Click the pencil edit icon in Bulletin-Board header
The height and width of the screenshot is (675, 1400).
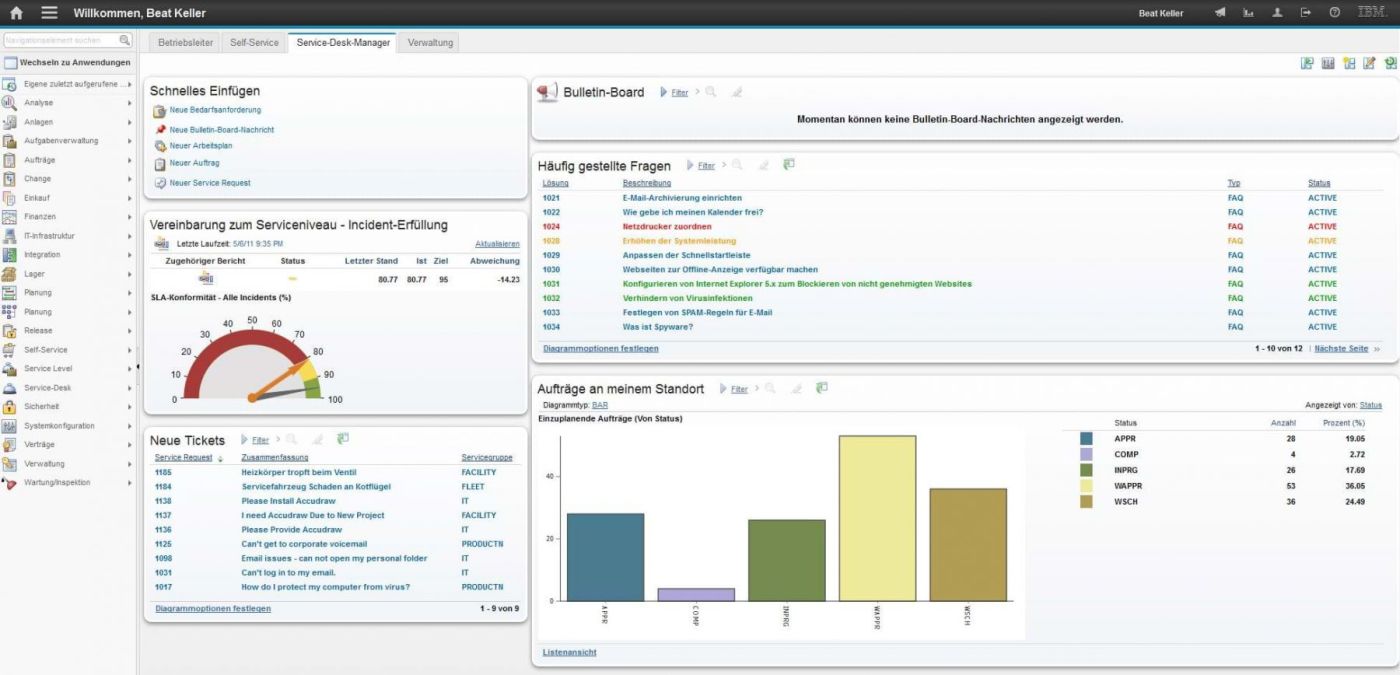coord(737,91)
